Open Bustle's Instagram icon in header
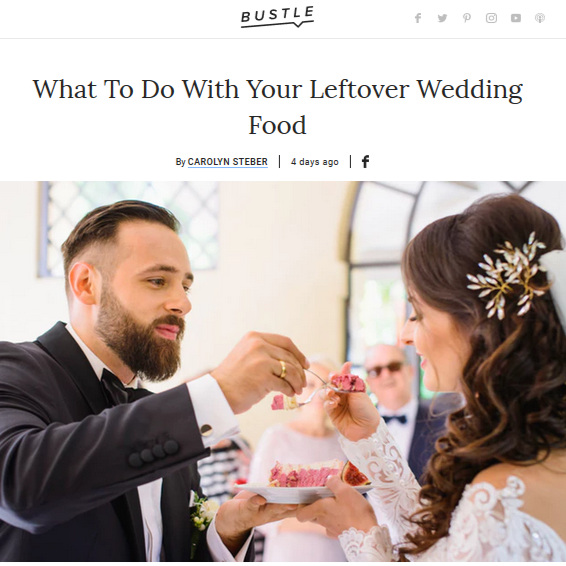The image size is (566, 566). click(x=491, y=18)
